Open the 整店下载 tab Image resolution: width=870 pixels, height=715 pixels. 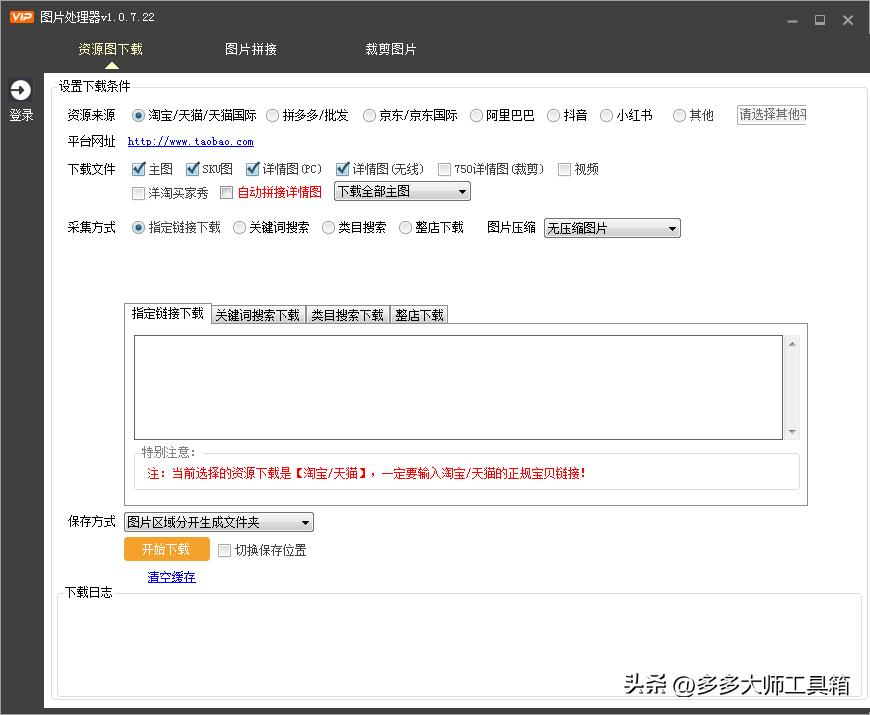point(419,314)
